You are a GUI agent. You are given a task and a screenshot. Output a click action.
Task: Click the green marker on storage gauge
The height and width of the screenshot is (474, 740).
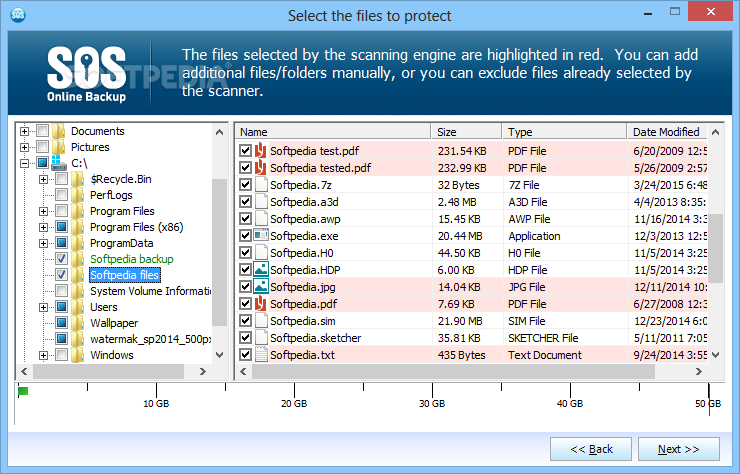pos(23,391)
